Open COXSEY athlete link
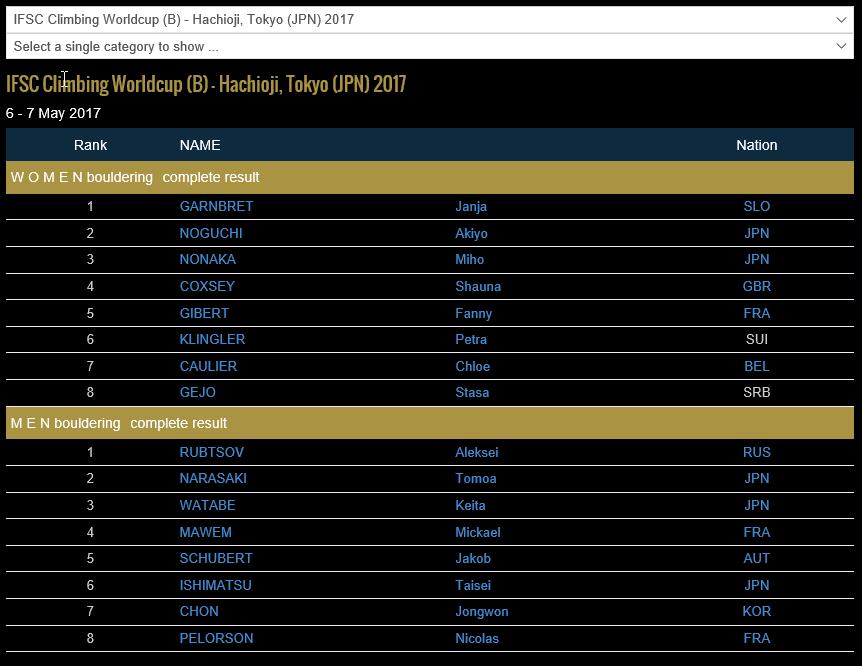This screenshot has width=862, height=666. pos(207,286)
